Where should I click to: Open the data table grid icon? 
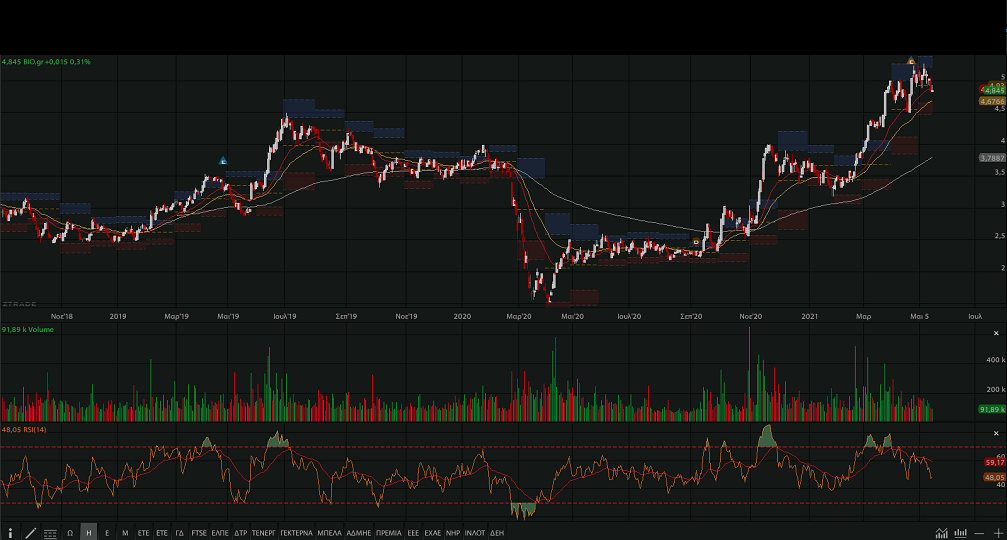[x=50, y=533]
